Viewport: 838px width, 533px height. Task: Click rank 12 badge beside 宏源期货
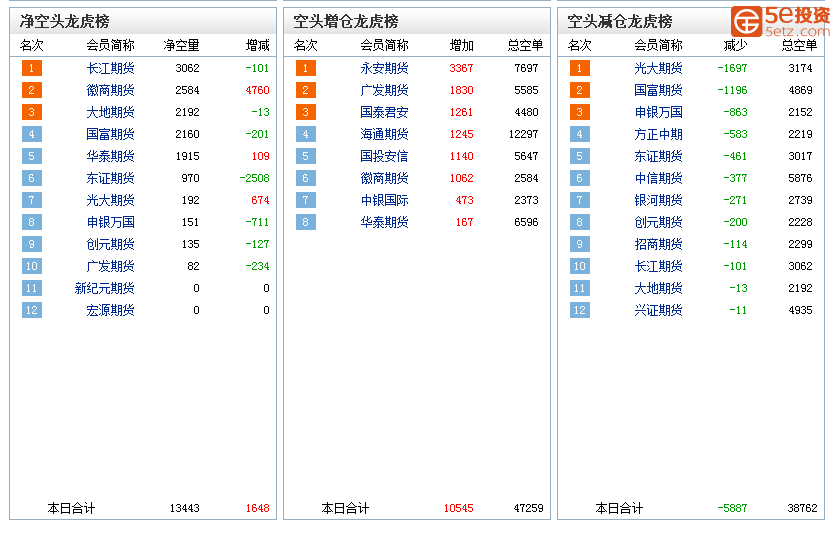click(32, 310)
